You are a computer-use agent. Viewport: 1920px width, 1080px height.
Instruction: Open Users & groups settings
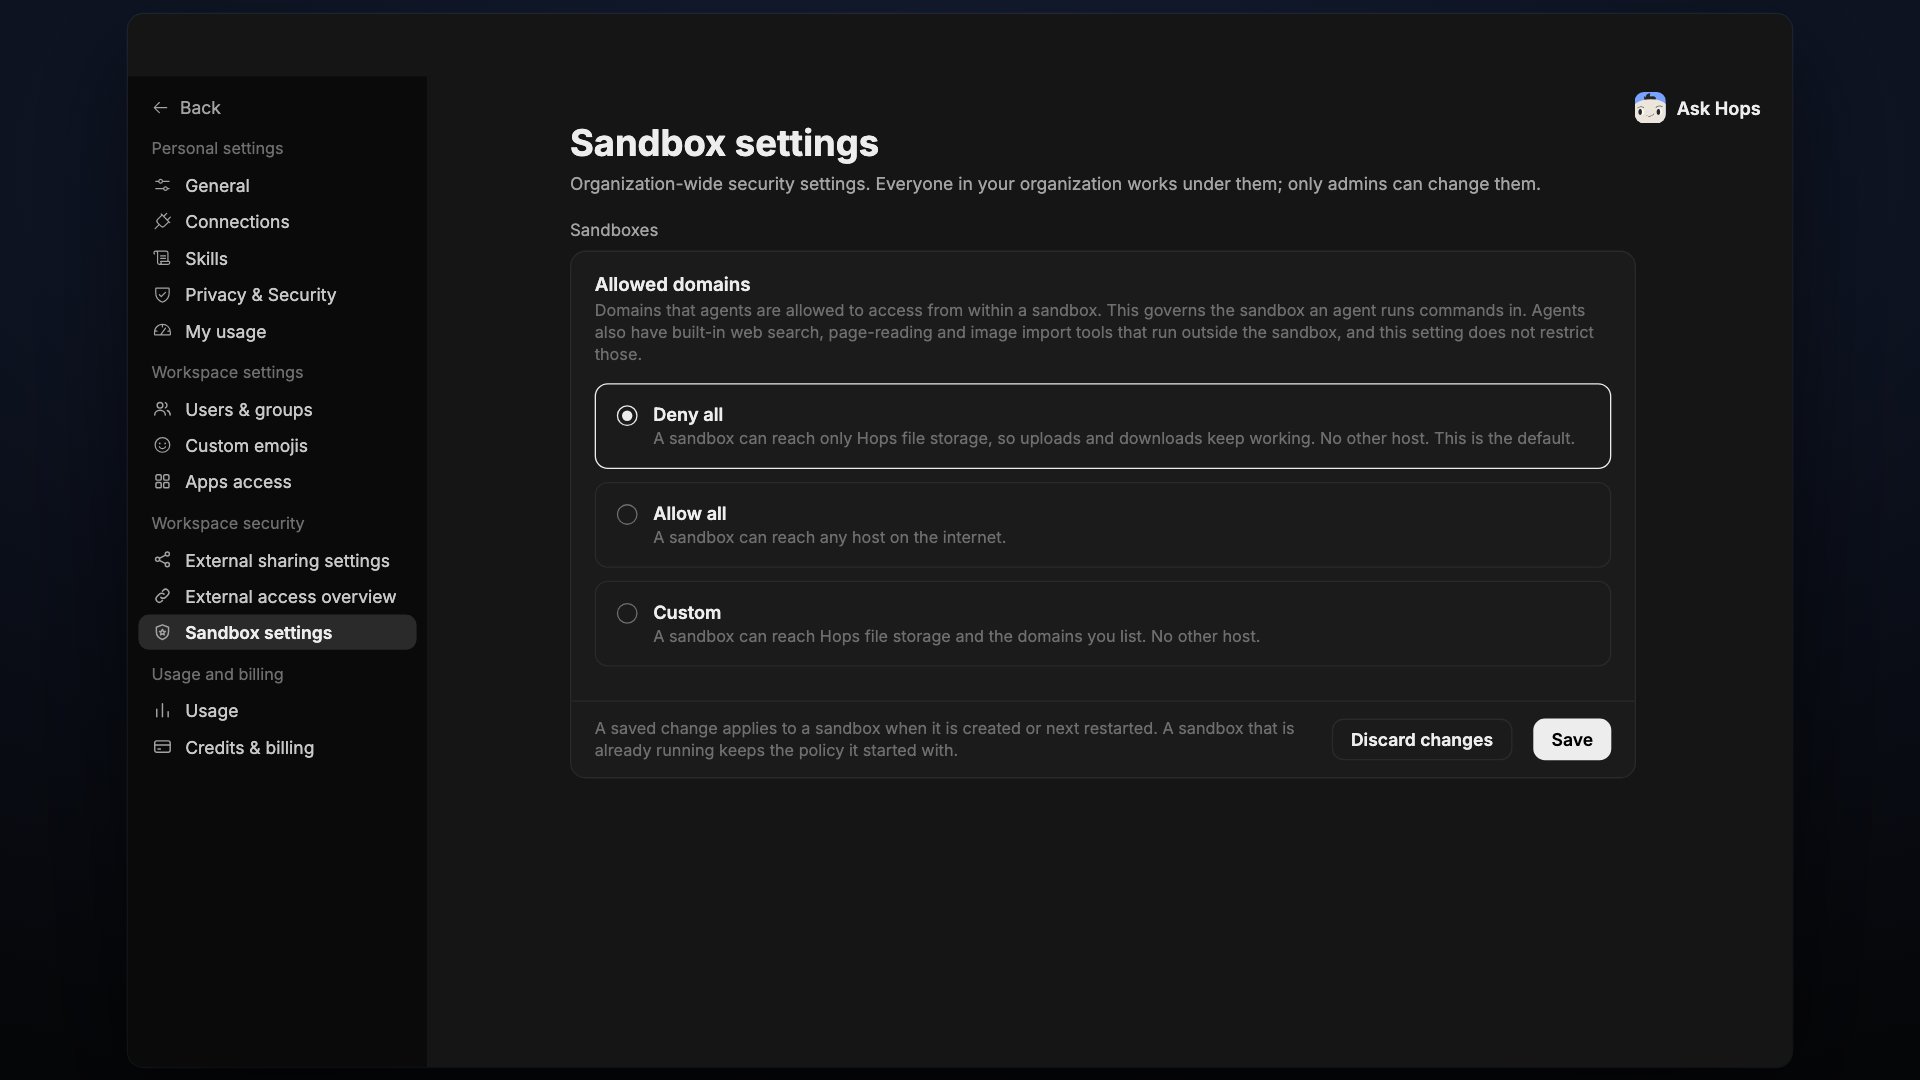click(277, 409)
